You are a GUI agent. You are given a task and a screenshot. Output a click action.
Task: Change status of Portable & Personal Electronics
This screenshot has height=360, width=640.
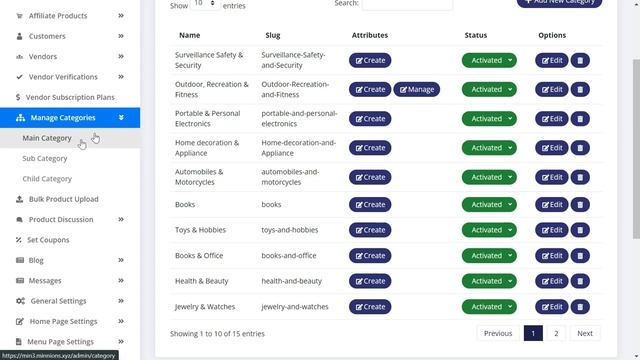(489, 119)
